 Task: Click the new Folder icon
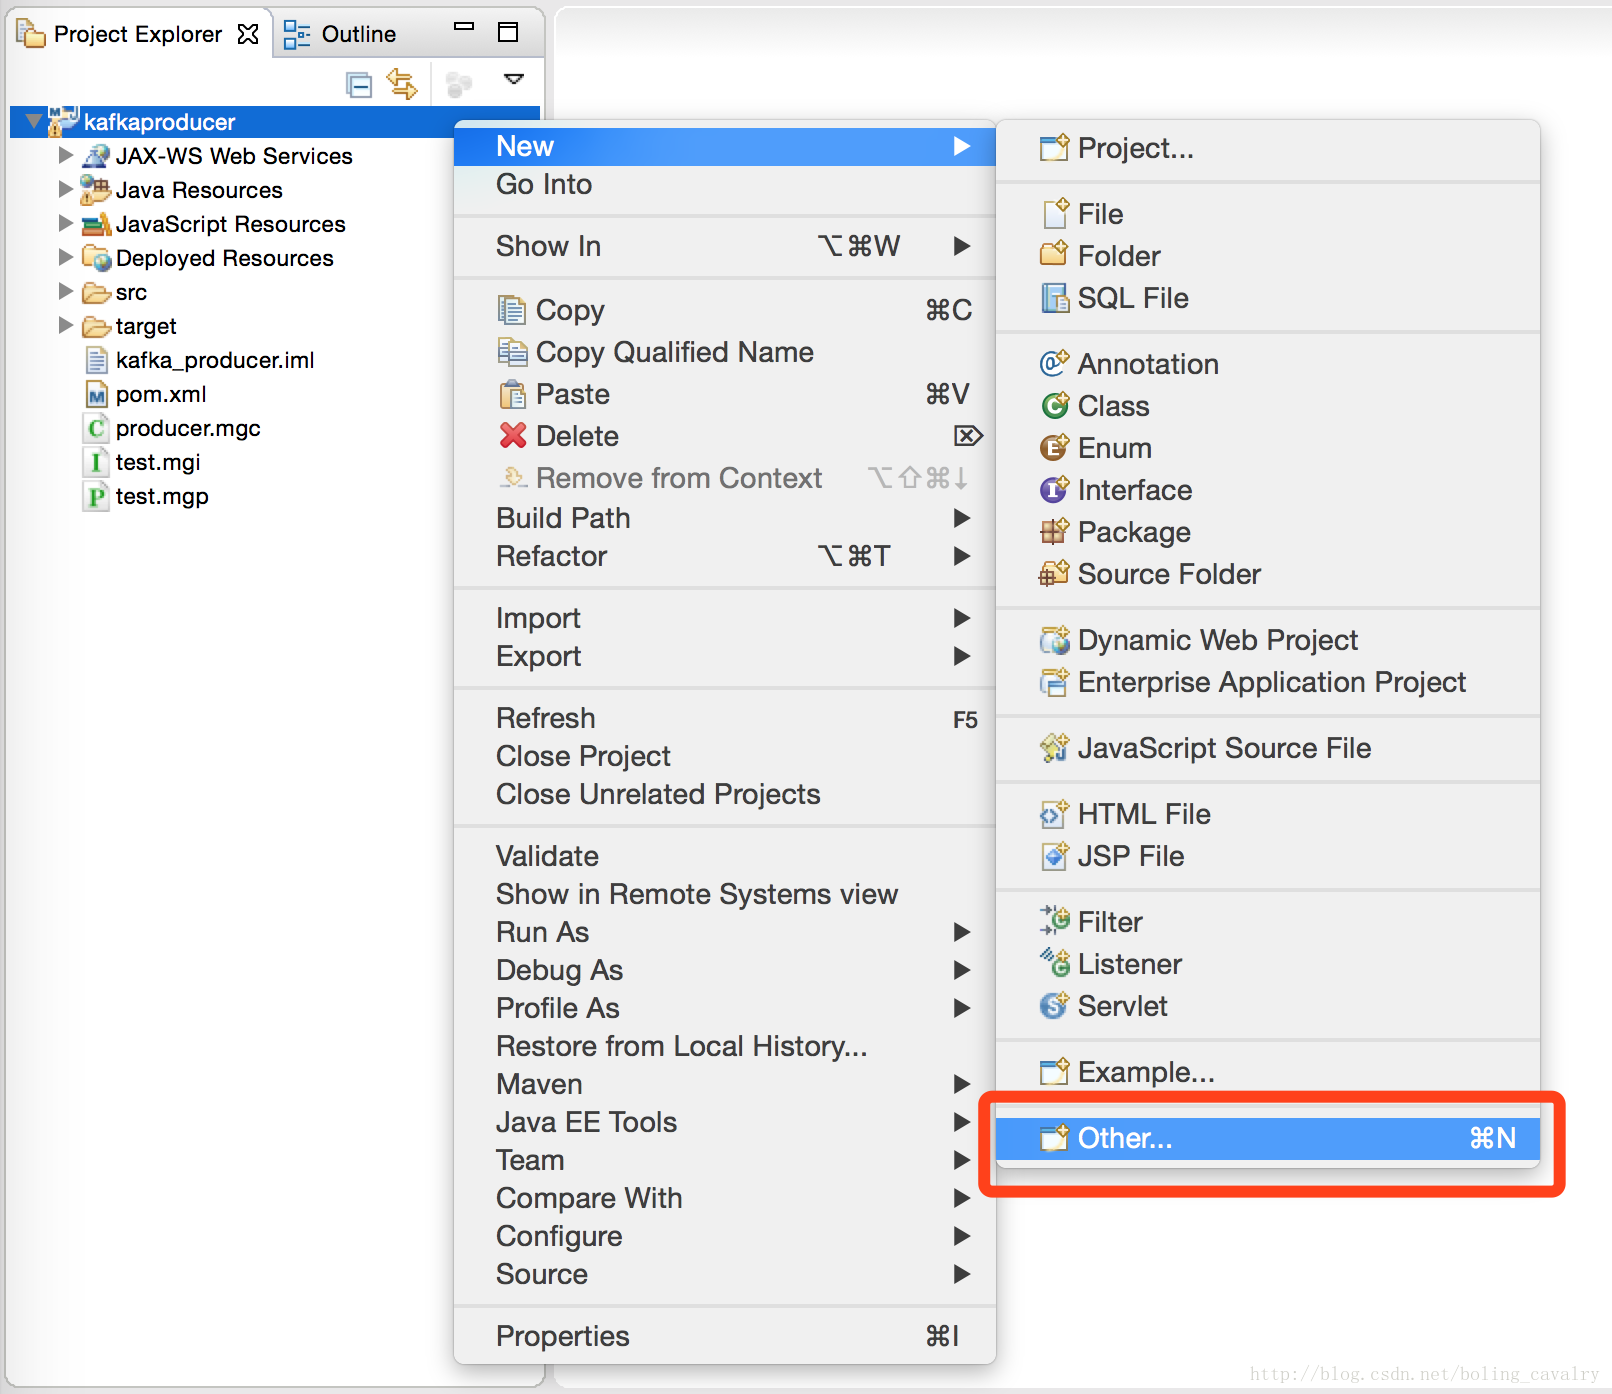[x=1055, y=256]
